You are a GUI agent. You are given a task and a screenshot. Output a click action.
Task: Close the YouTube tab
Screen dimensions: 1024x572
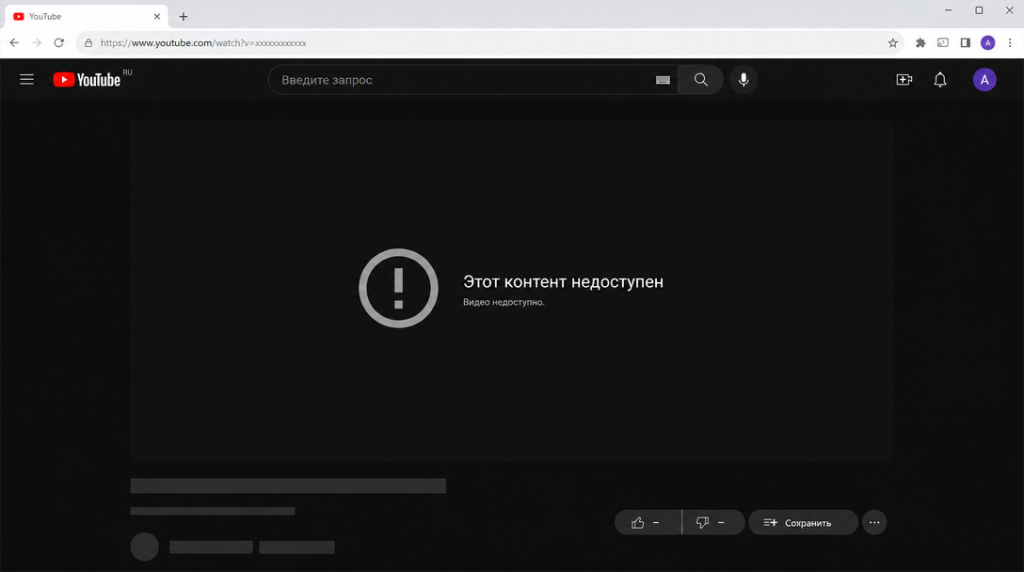[157, 16]
